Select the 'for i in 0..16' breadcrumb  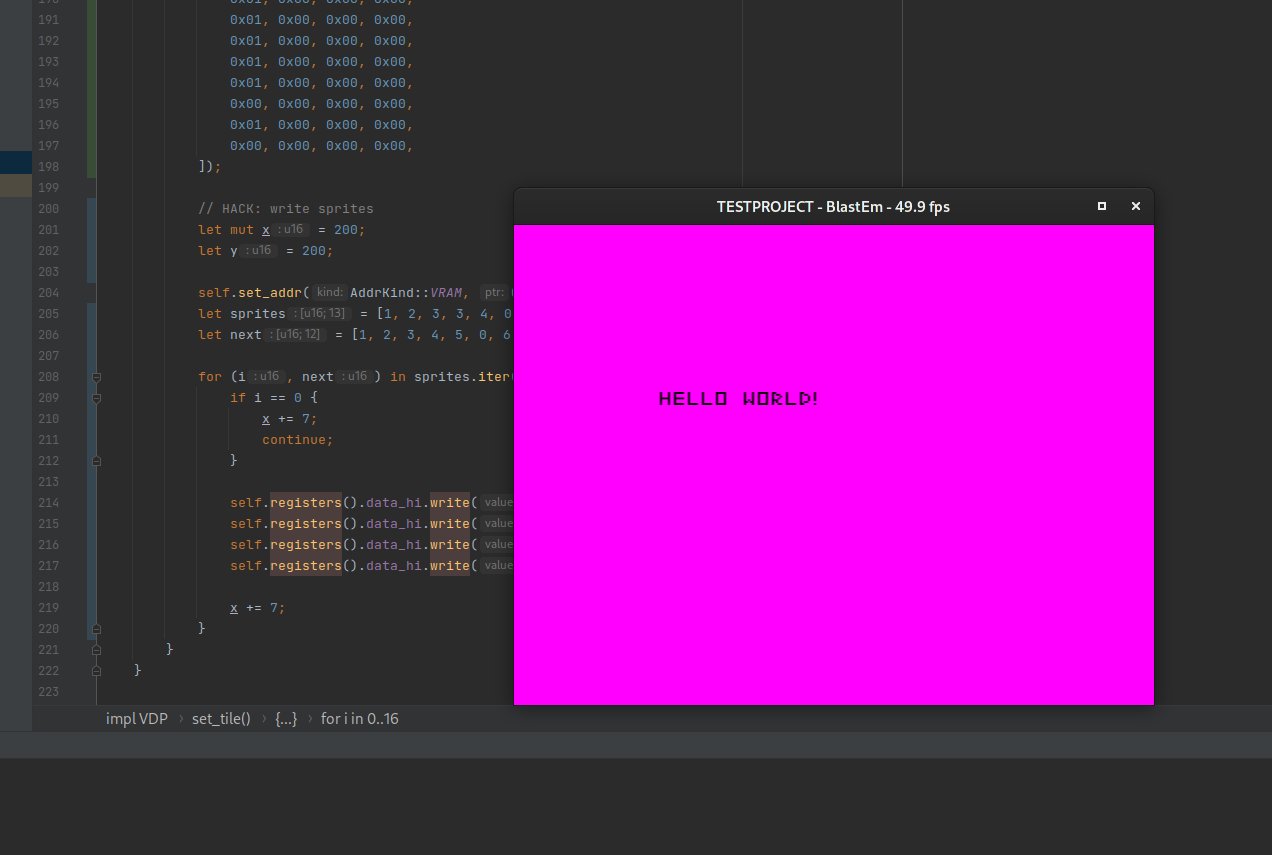(359, 718)
